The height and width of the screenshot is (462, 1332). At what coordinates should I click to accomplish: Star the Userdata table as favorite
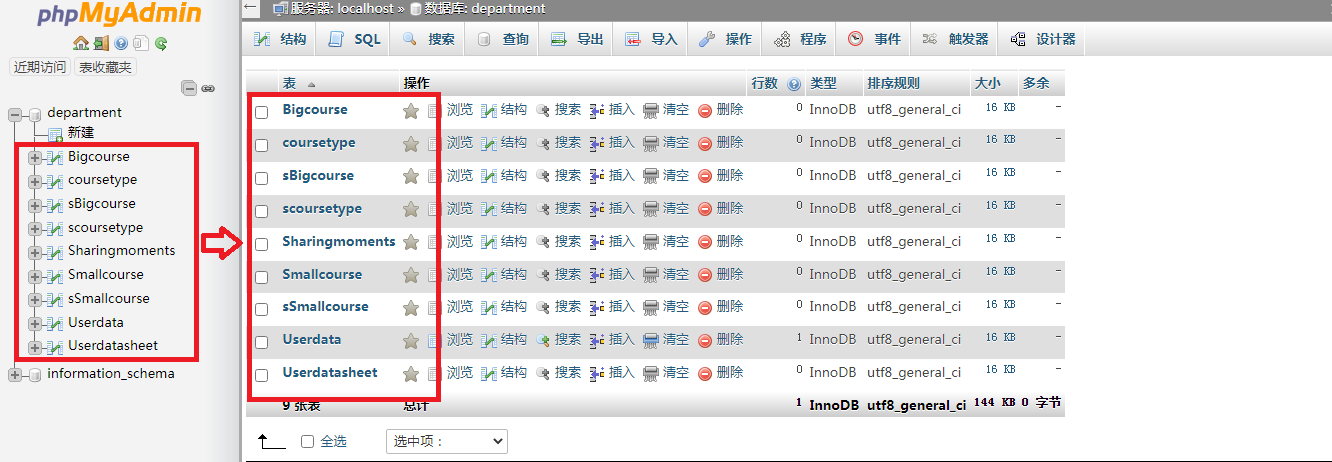(x=411, y=341)
